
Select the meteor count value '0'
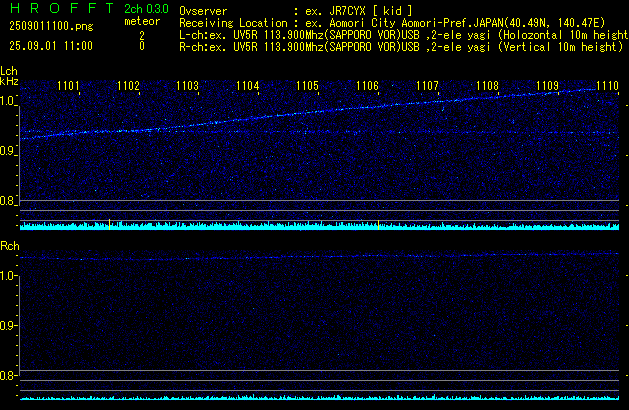click(142, 46)
